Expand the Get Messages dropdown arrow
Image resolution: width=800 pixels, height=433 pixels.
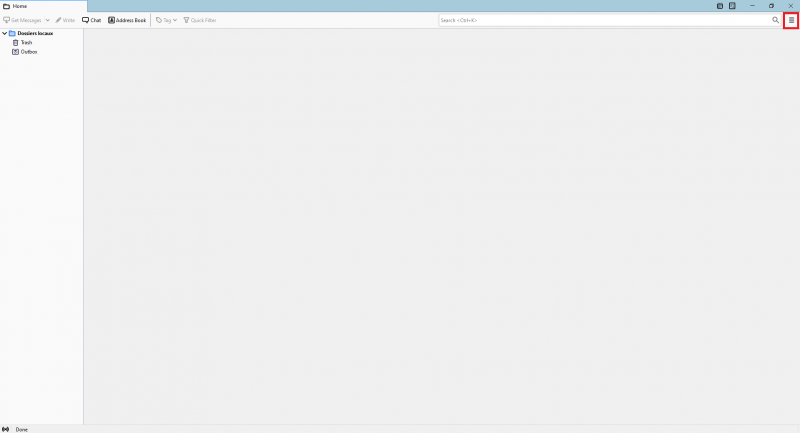point(47,20)
